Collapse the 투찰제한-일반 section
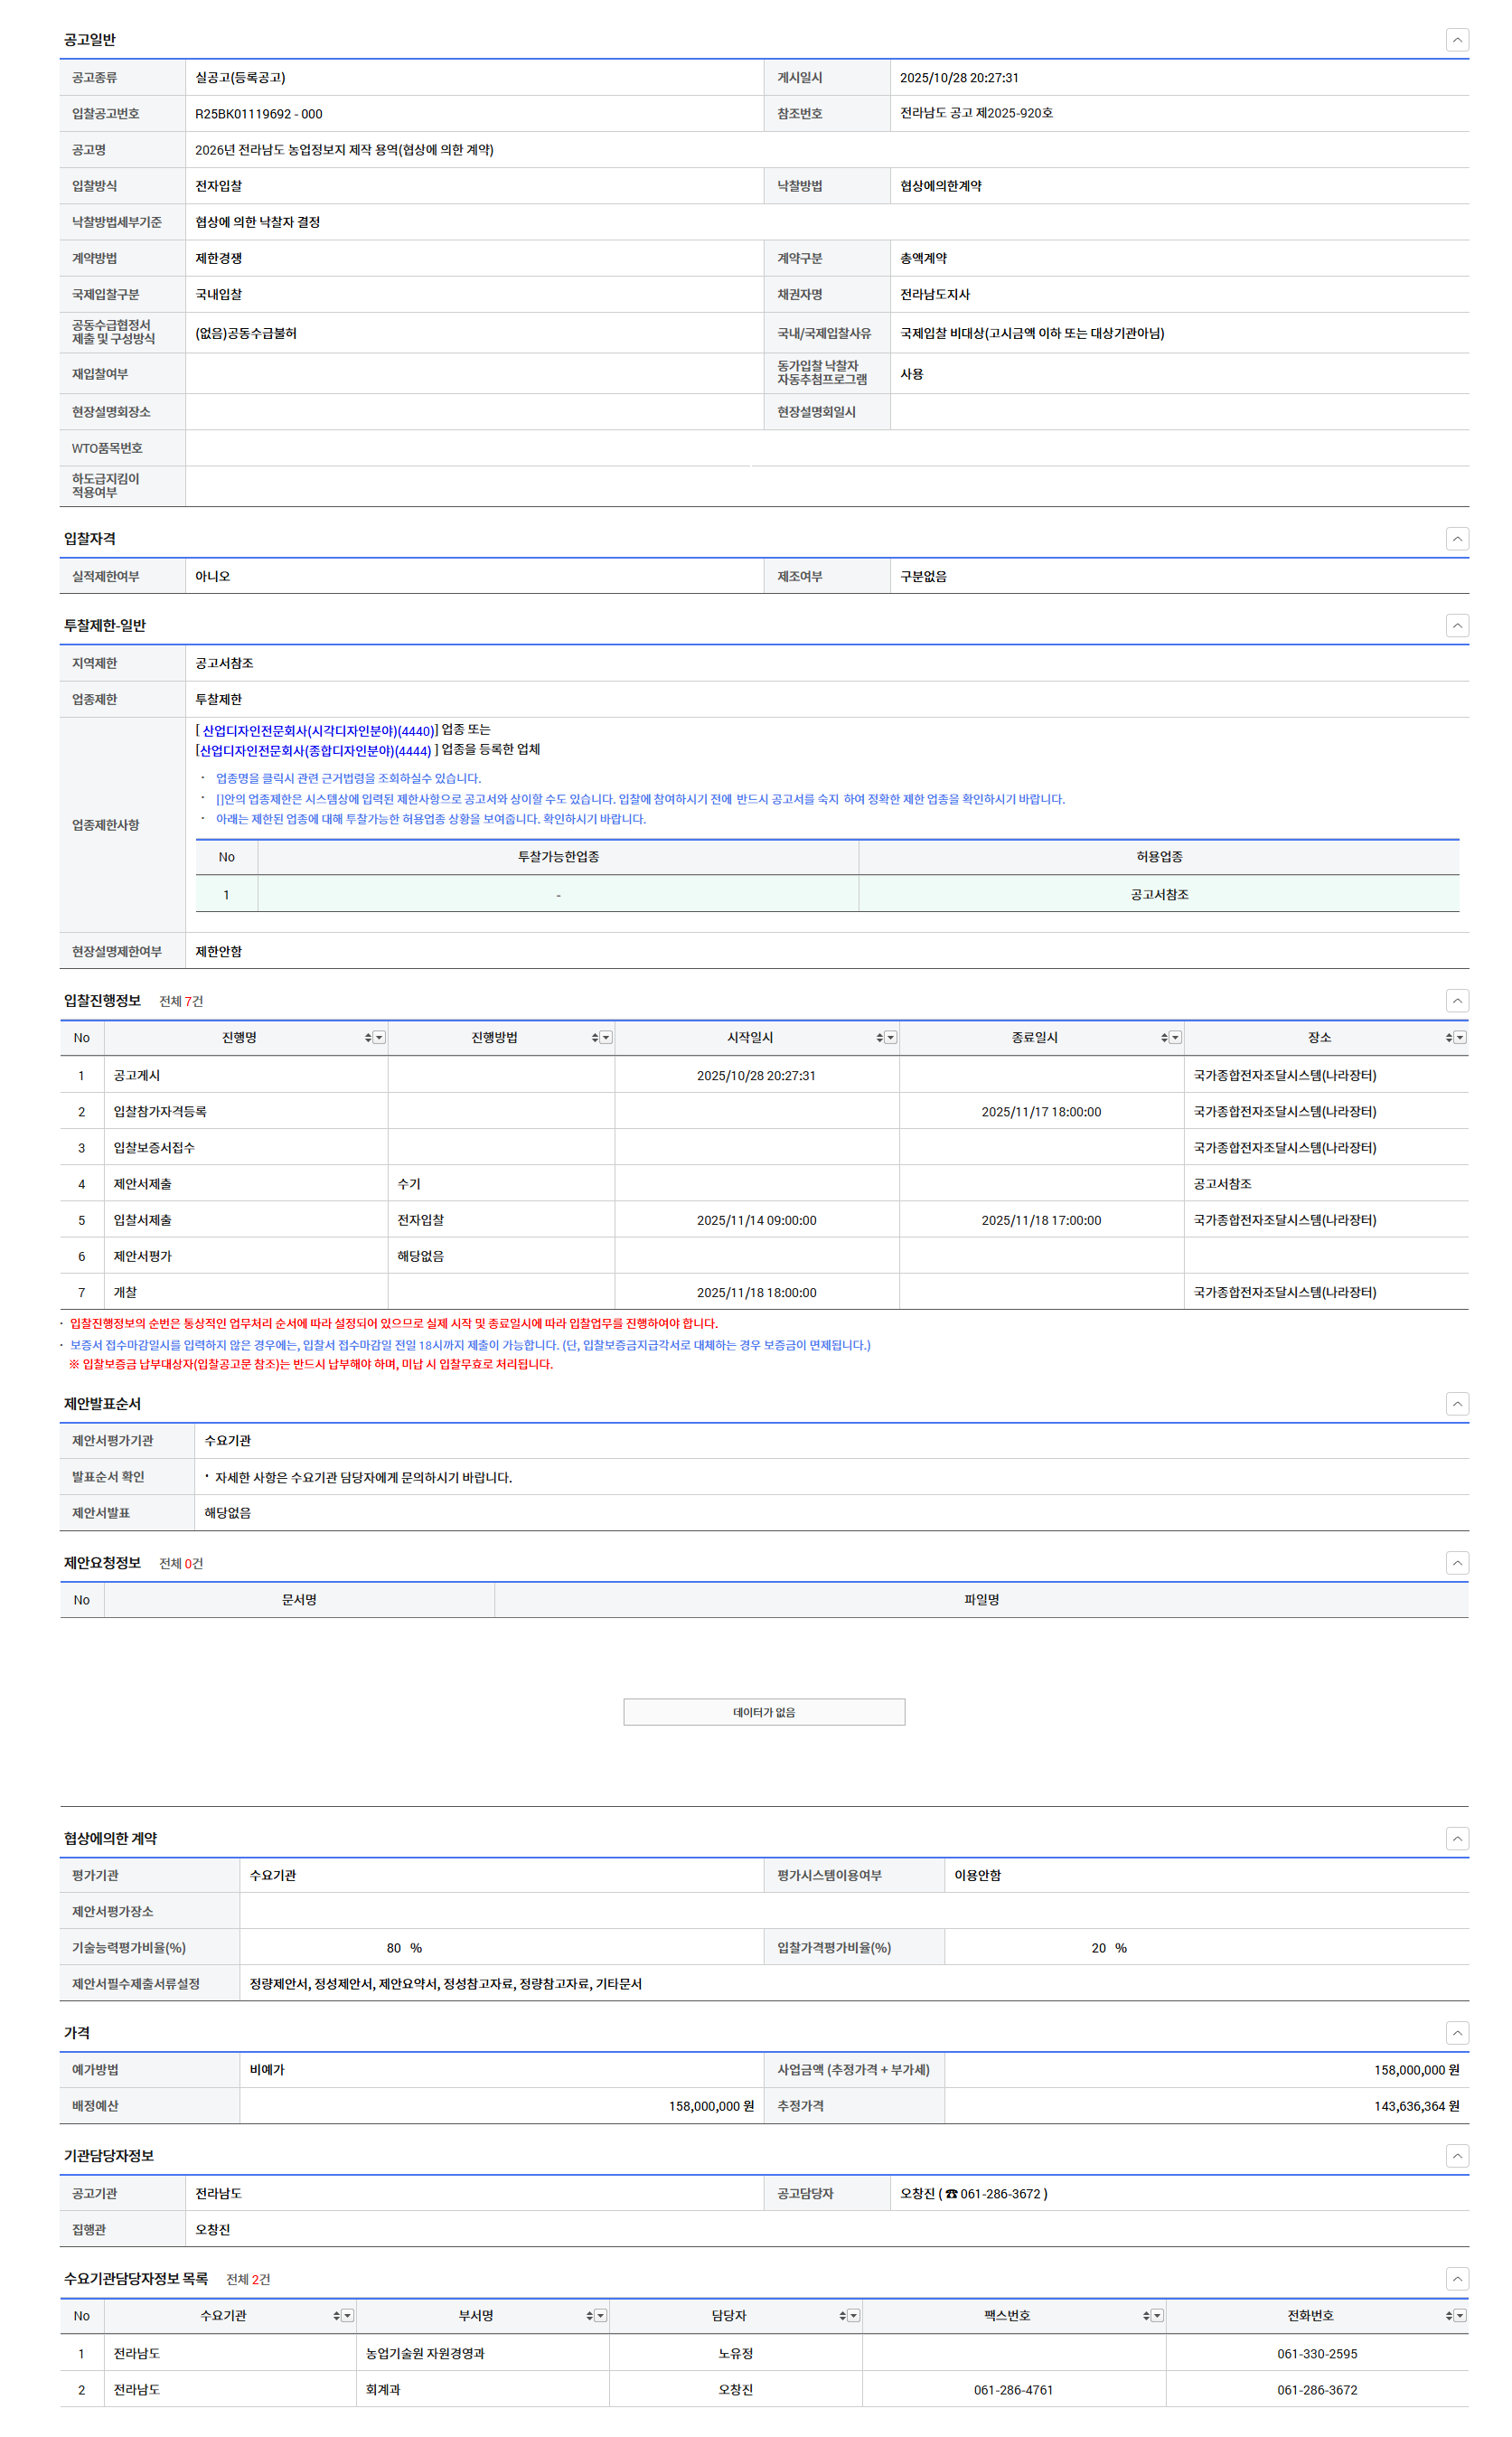 pos(1457,626)
